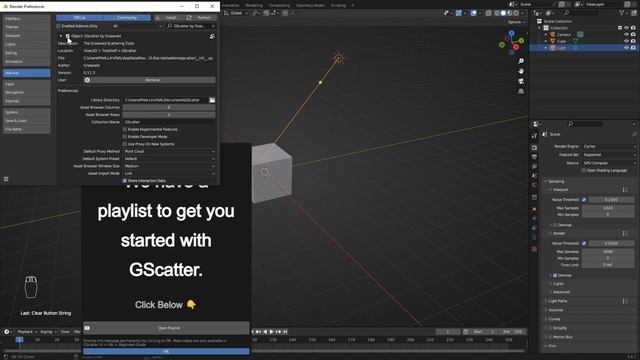Open the Save & Load section
The image size is (640, 360).
point(27,121)
